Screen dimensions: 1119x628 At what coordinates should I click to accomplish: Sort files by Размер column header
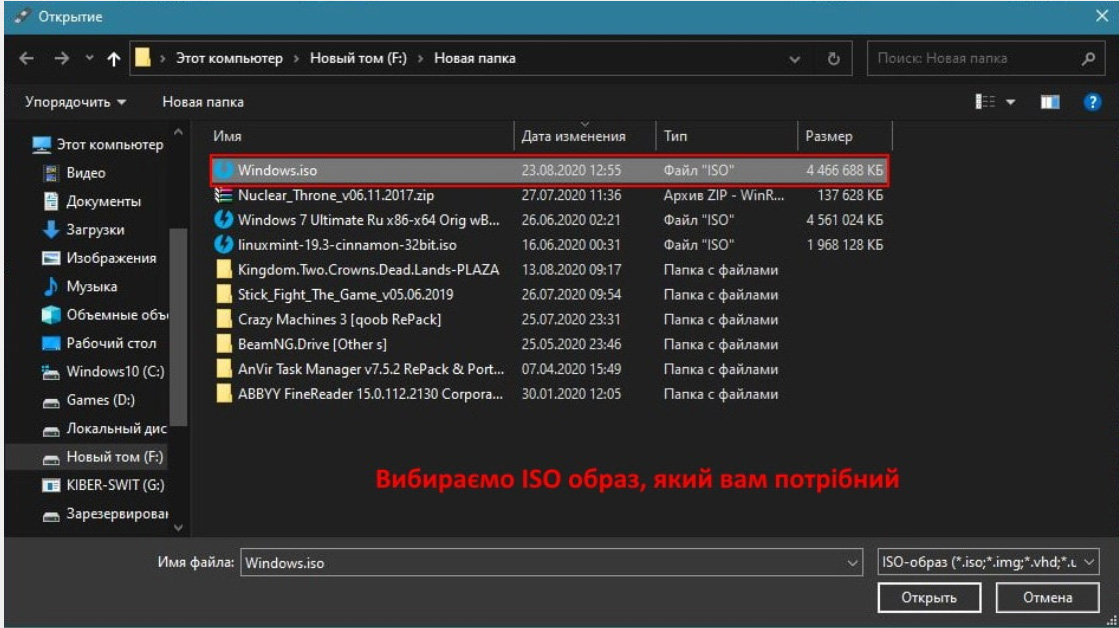point(830,137)
